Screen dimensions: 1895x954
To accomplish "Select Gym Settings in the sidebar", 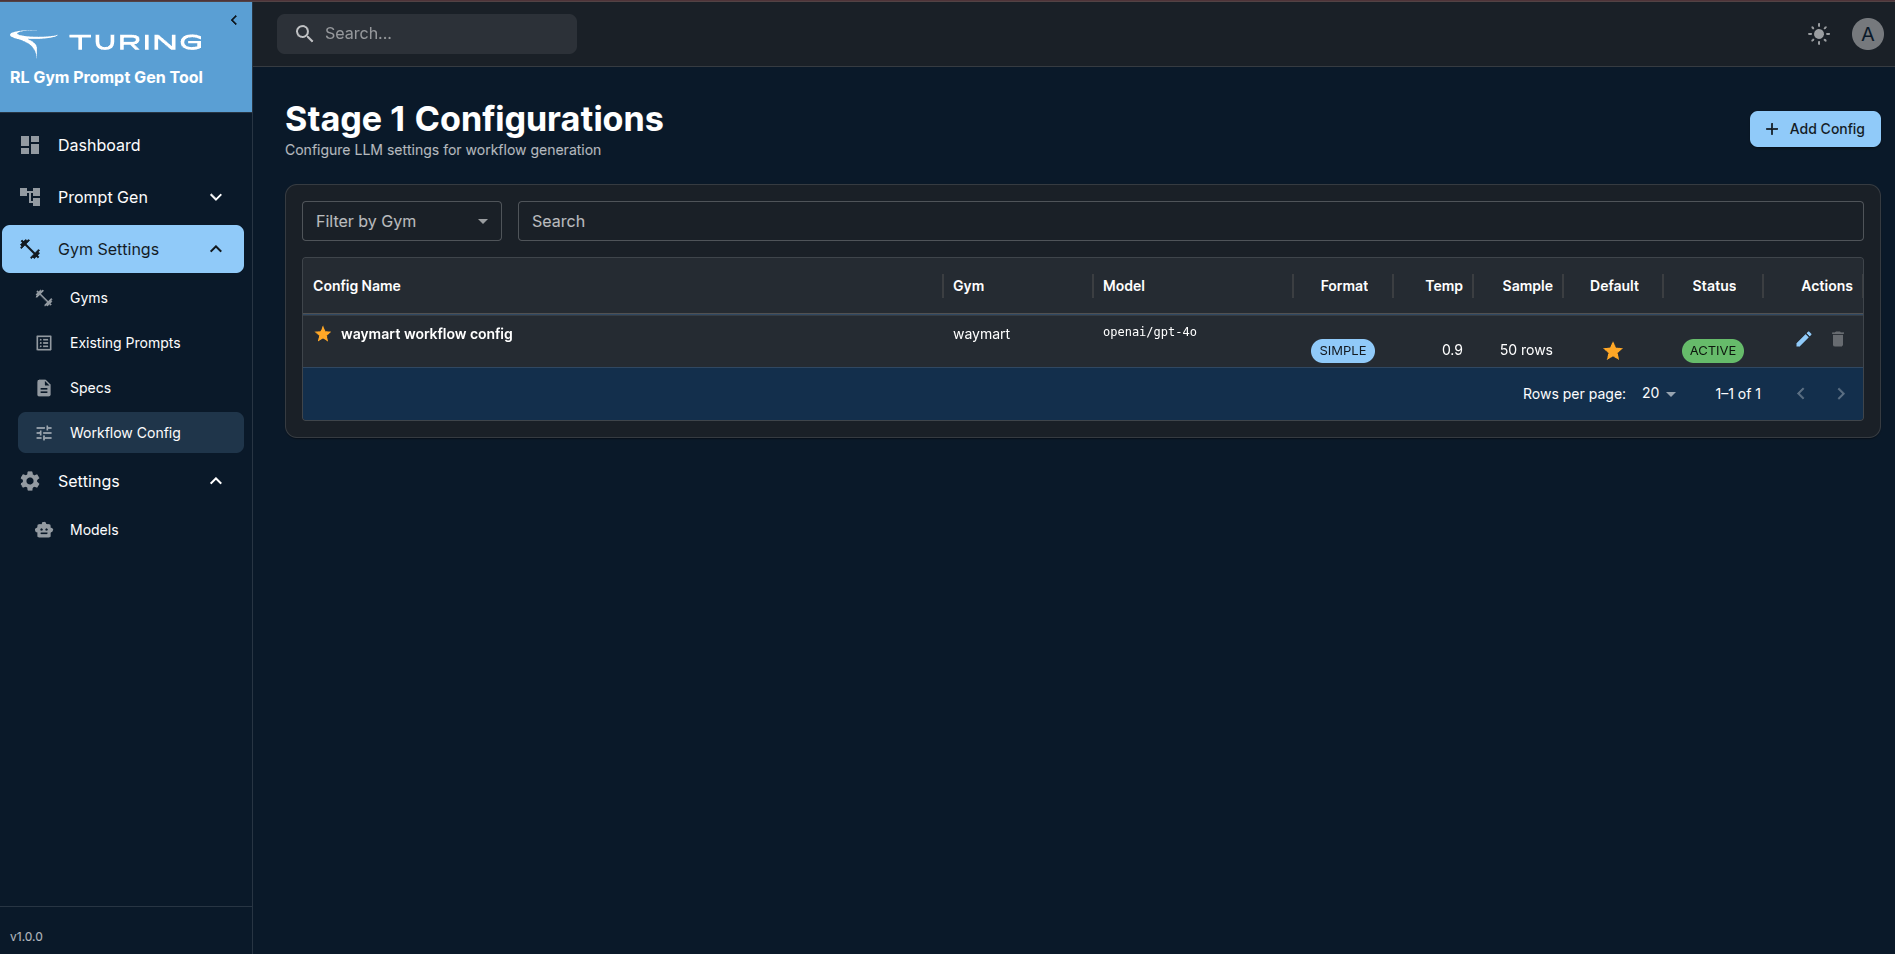I will pyautogui.click(x=108, y=249).
